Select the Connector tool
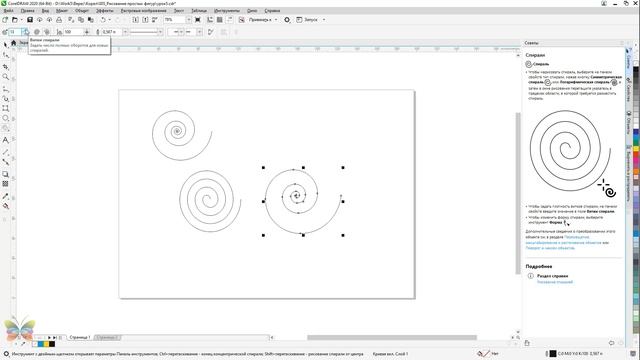This screenshot has height=360, width=640. tap(5, 162)
